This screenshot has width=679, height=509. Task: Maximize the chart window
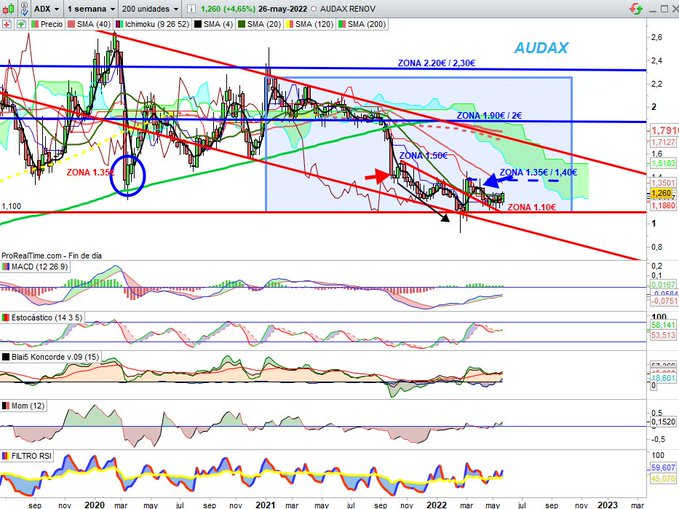[663, 9]
